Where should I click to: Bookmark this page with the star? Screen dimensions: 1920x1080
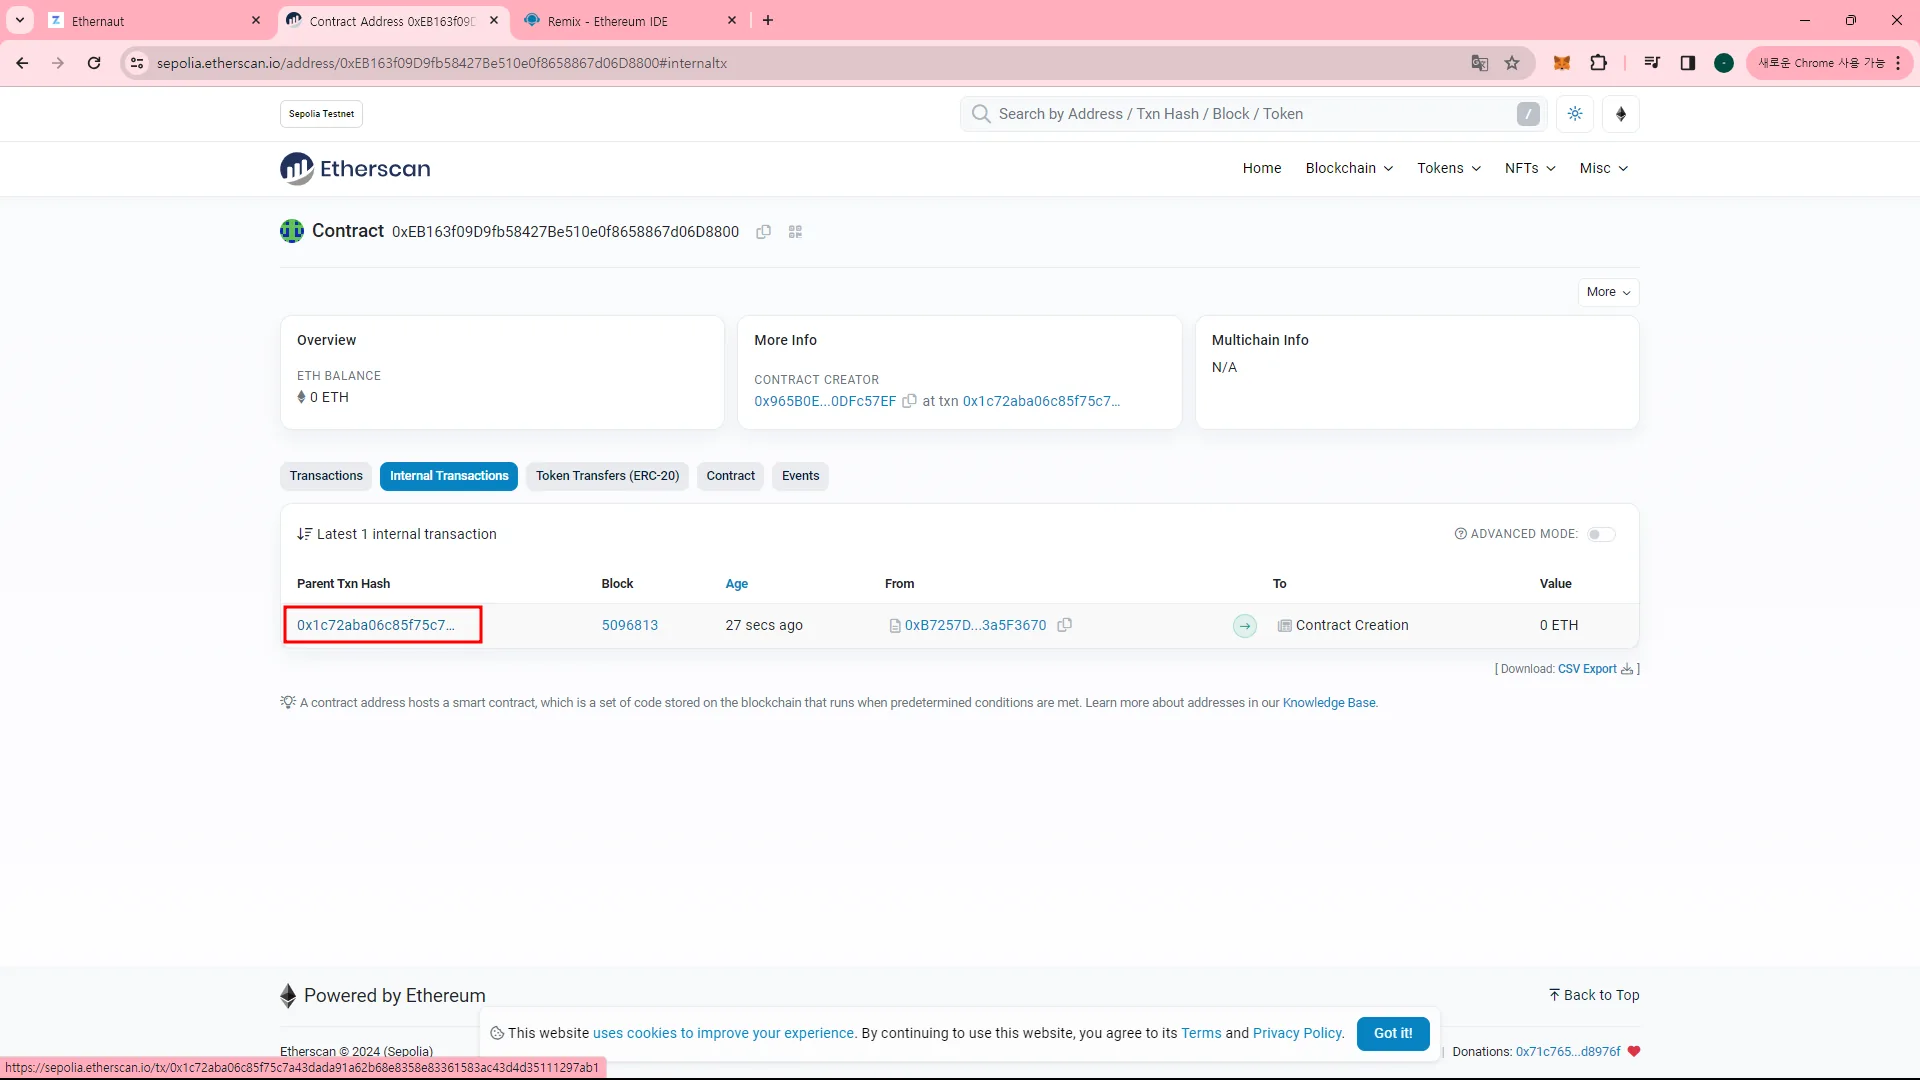click(1512, 63)
